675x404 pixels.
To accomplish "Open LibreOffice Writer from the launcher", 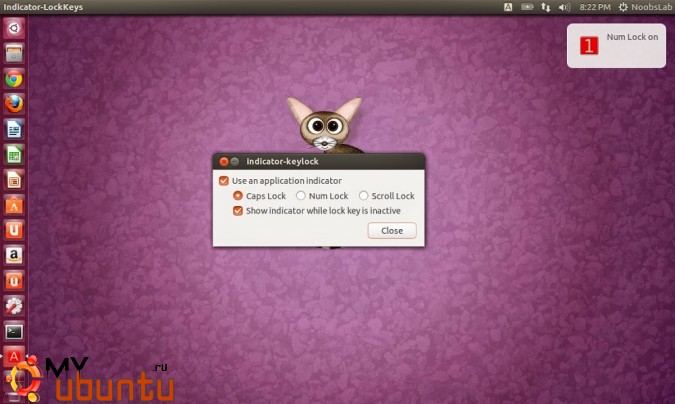I will pos(14,129).
